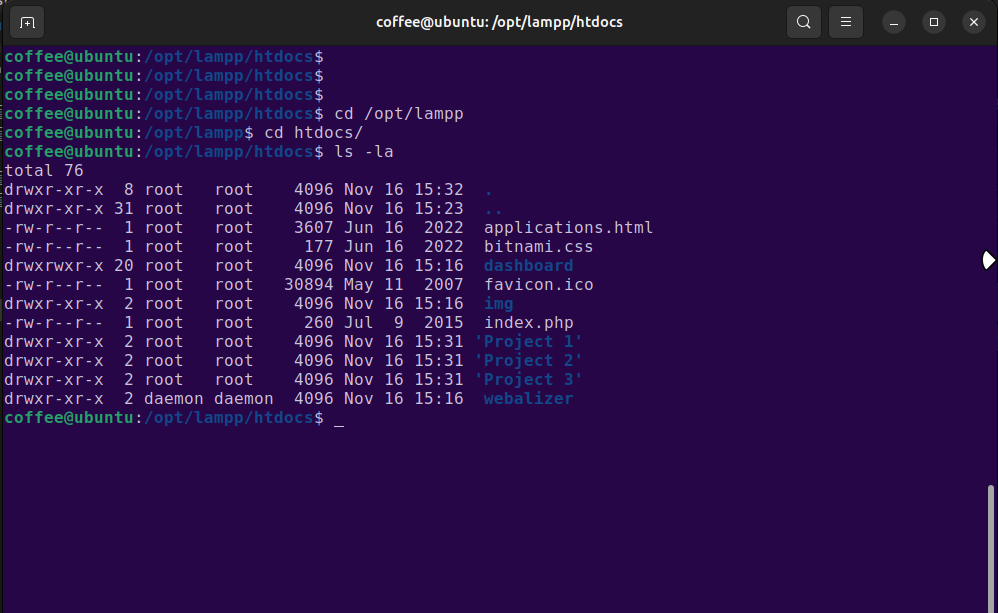The width and height of the screenshot is (998, 613).
Task: Open the terminal search icon
Action: tap(803, 21)
